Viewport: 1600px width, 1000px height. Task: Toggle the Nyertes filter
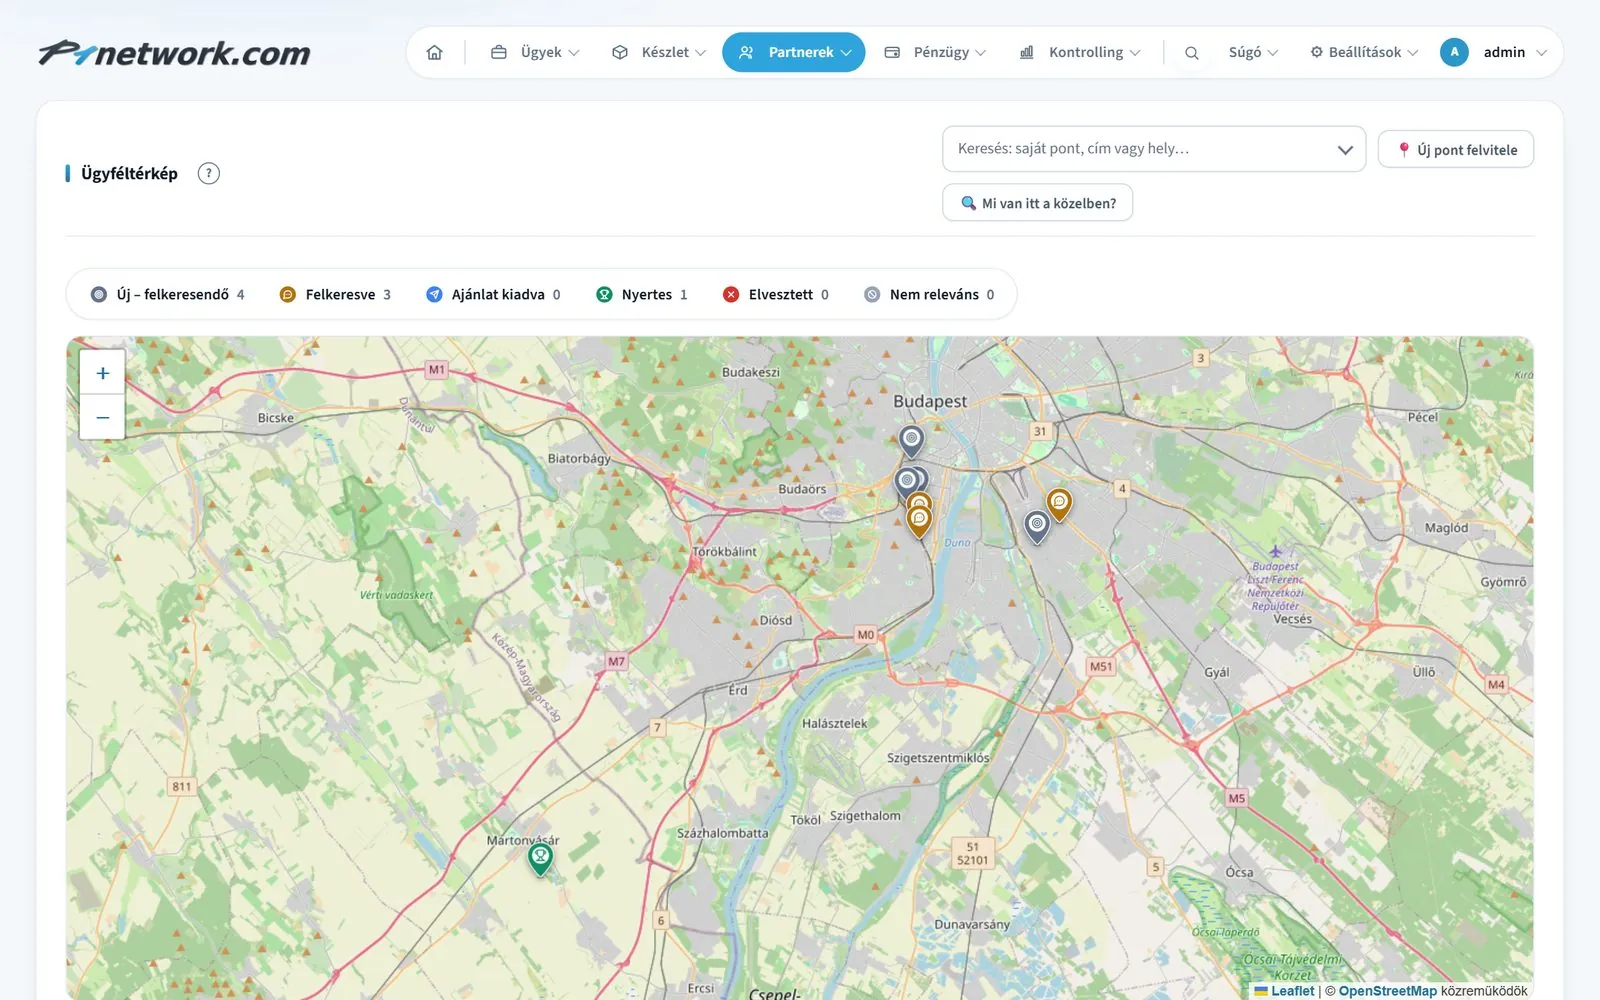coord(641,294)
